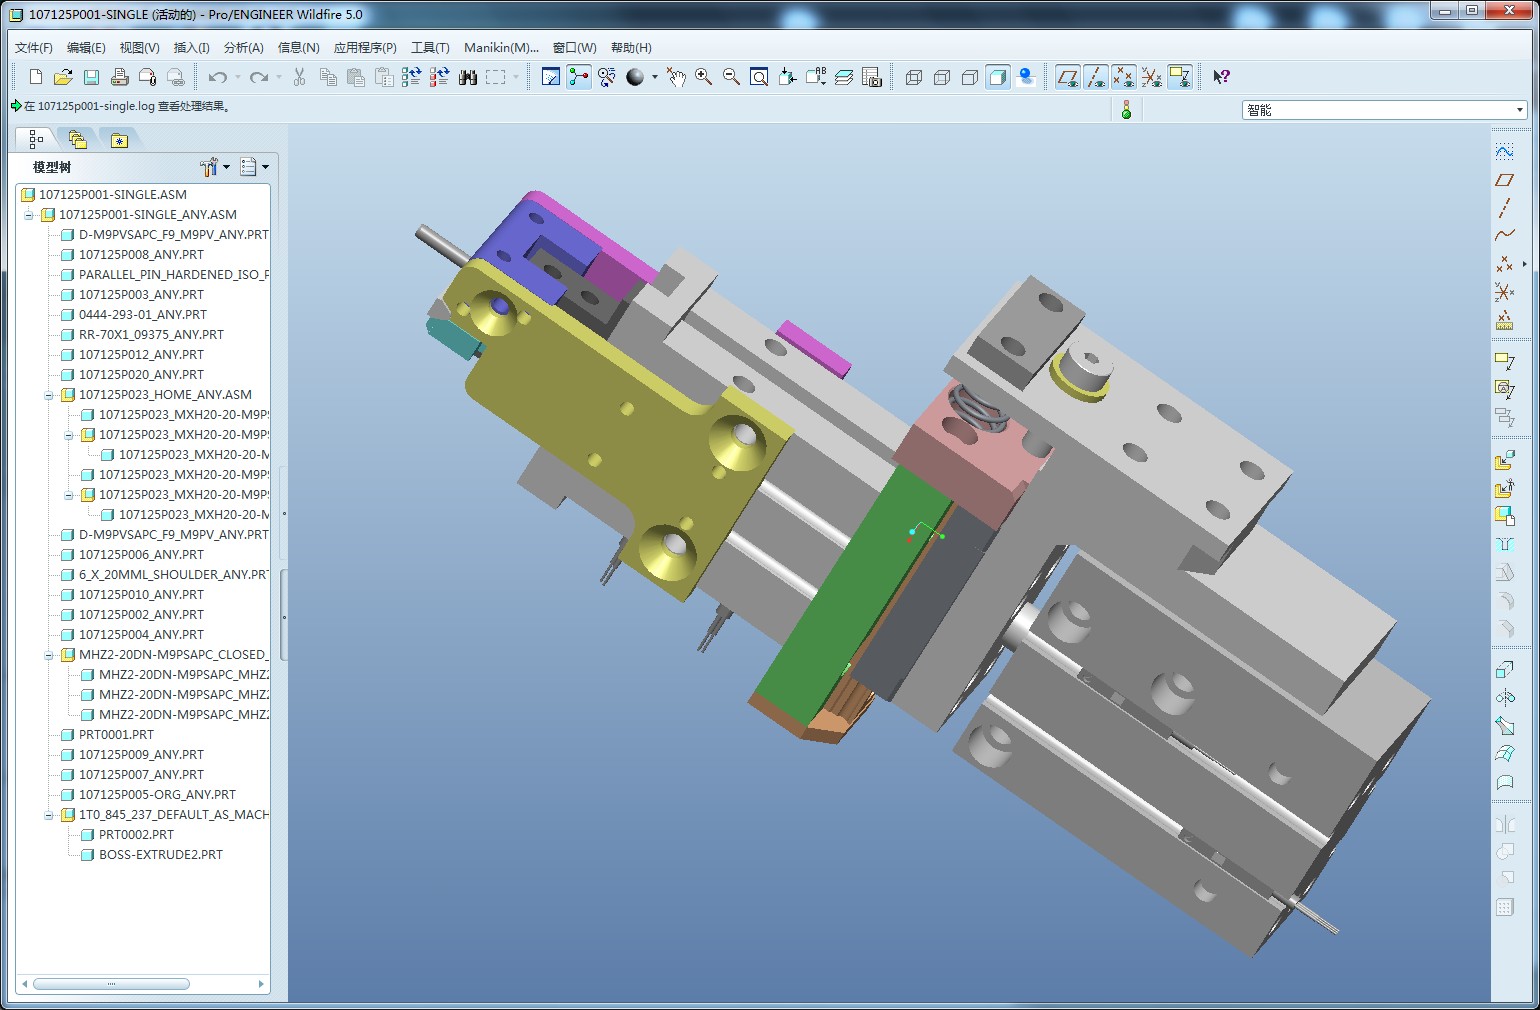Image resolution: width=1540 pixels, height=1010 pixels.
Task: Toggle datum axes display
Action: [1096, 77]
